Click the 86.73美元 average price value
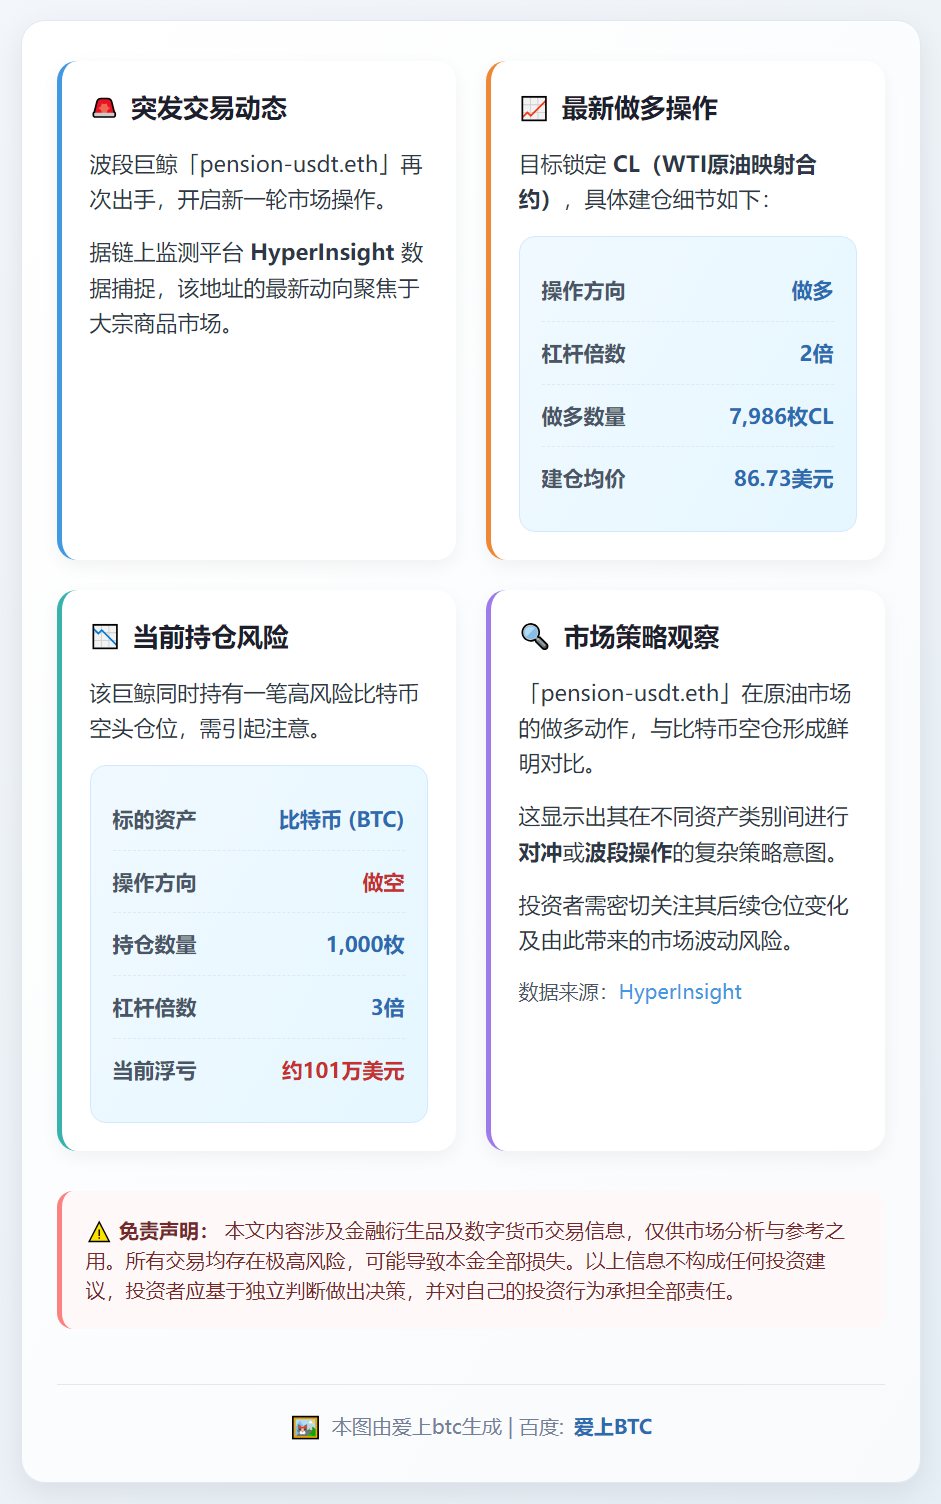The height and width of the screenshot is (1504, 941). (784, 479)
